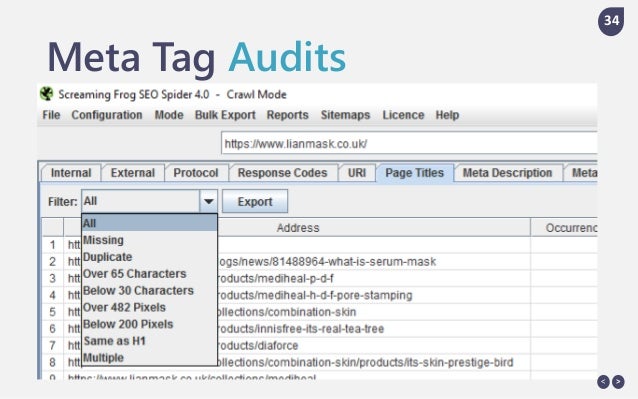Collapse the Filter dropdown arrow
The image size is (638, 399).
(x=208, y=201)
